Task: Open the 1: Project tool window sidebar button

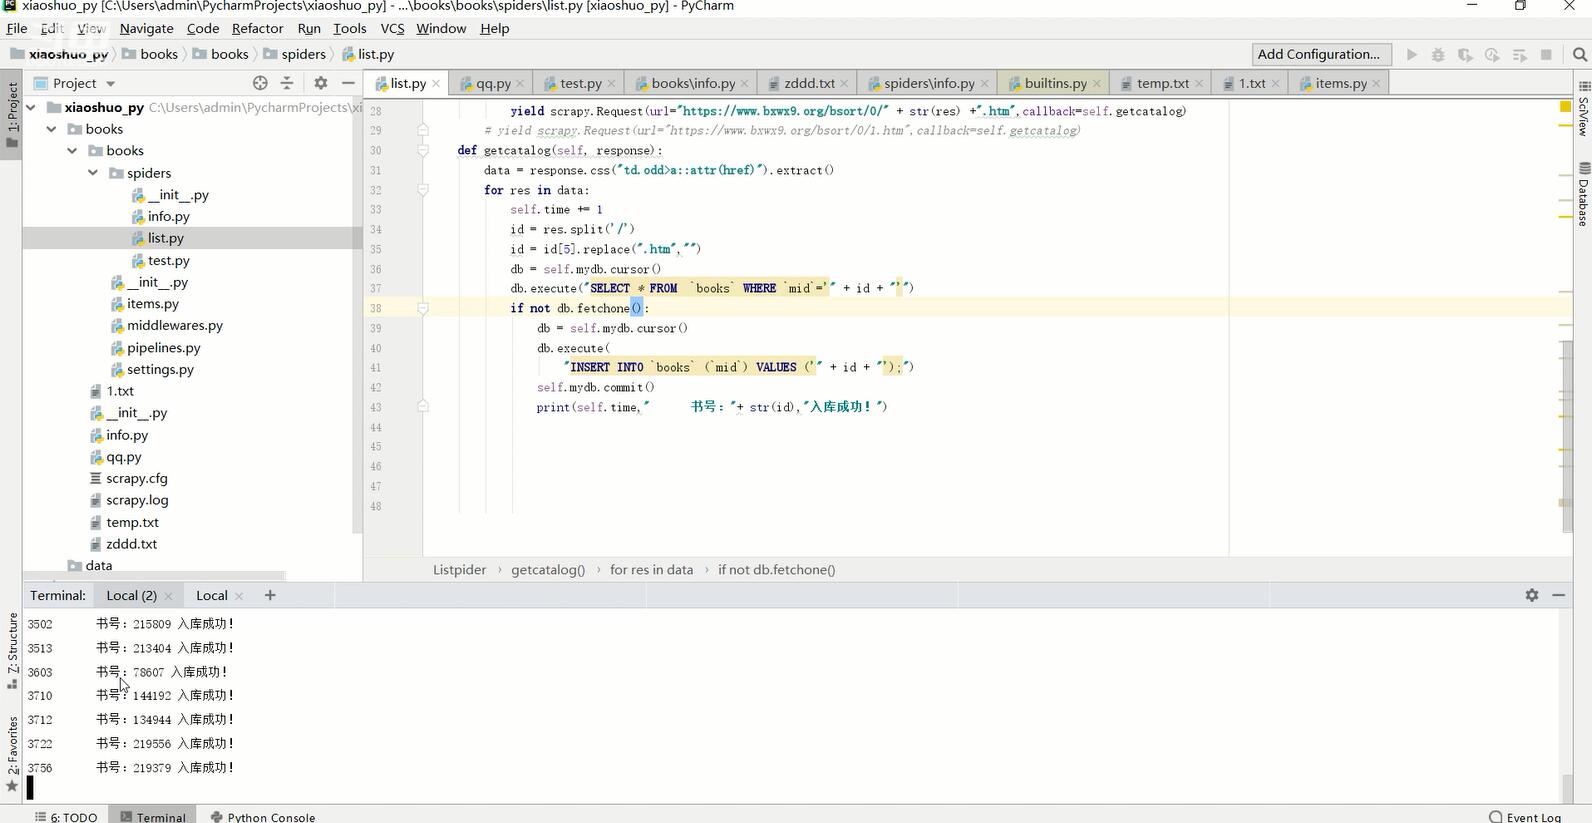Action: coord(12,113)
